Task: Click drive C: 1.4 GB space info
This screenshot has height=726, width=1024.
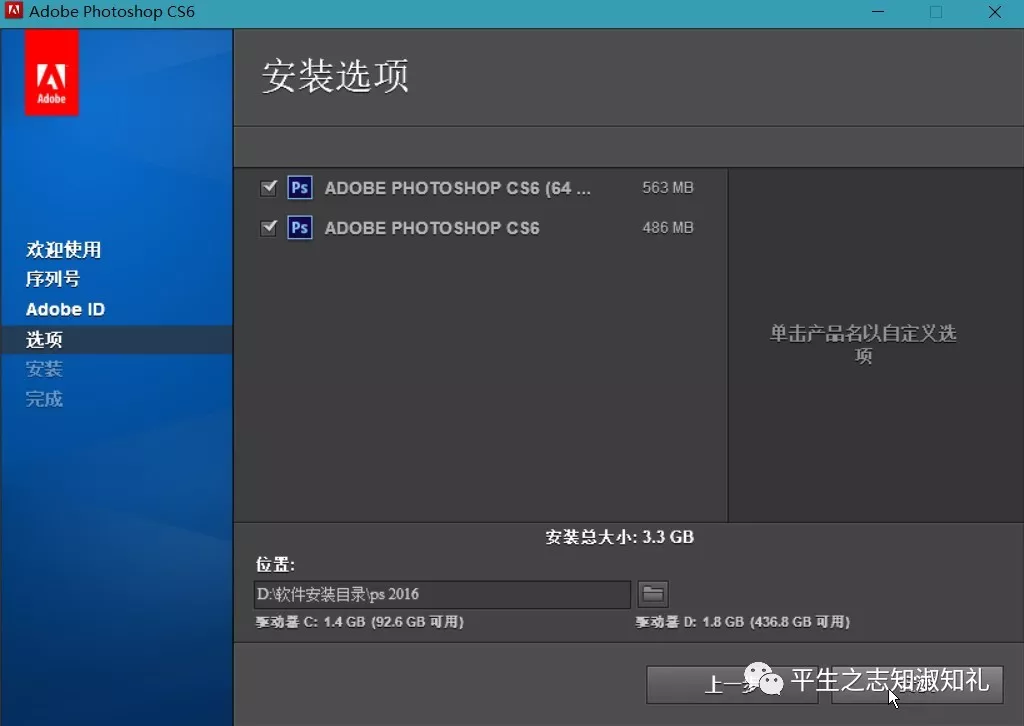Action: [x=359, y=622]
